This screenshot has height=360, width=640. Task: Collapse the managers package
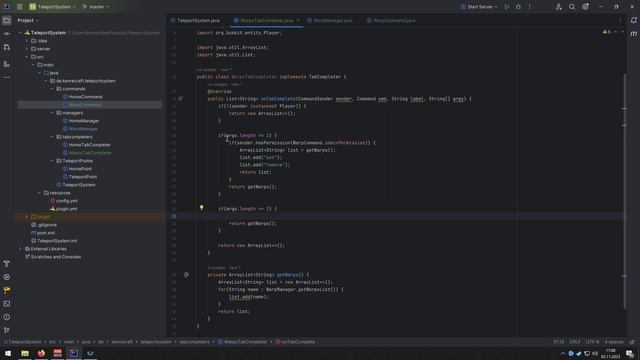[52, 113]
